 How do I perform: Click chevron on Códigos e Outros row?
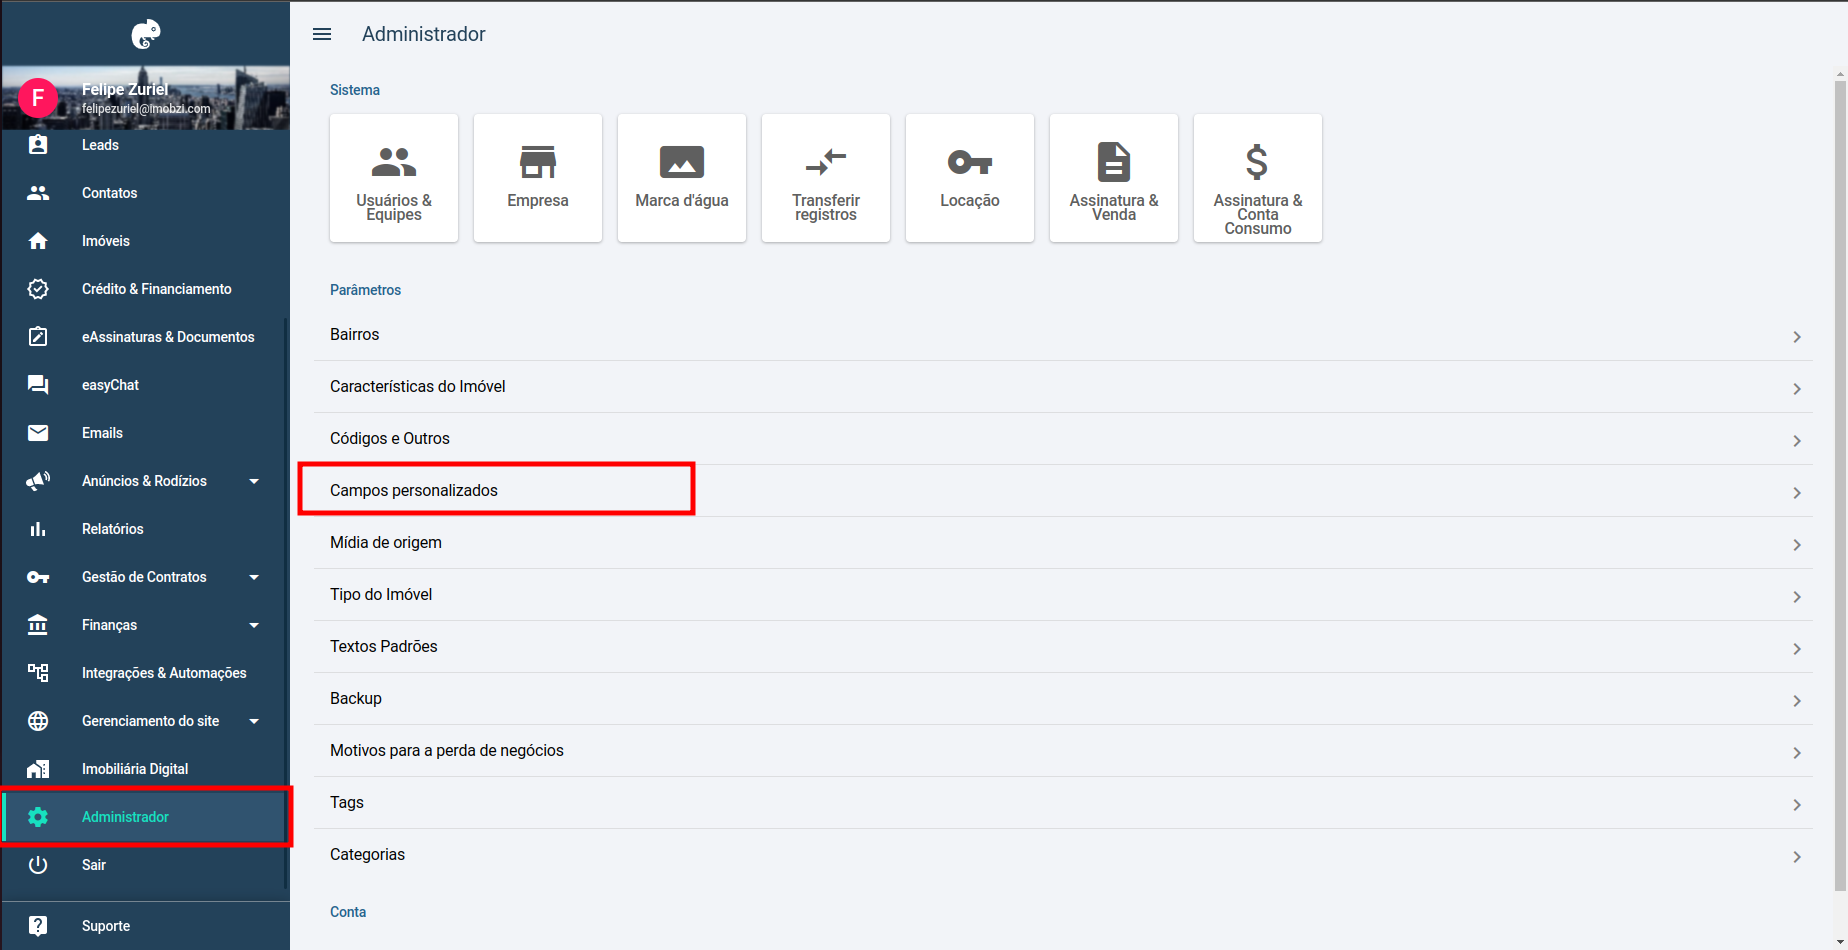pos(1797,441)
